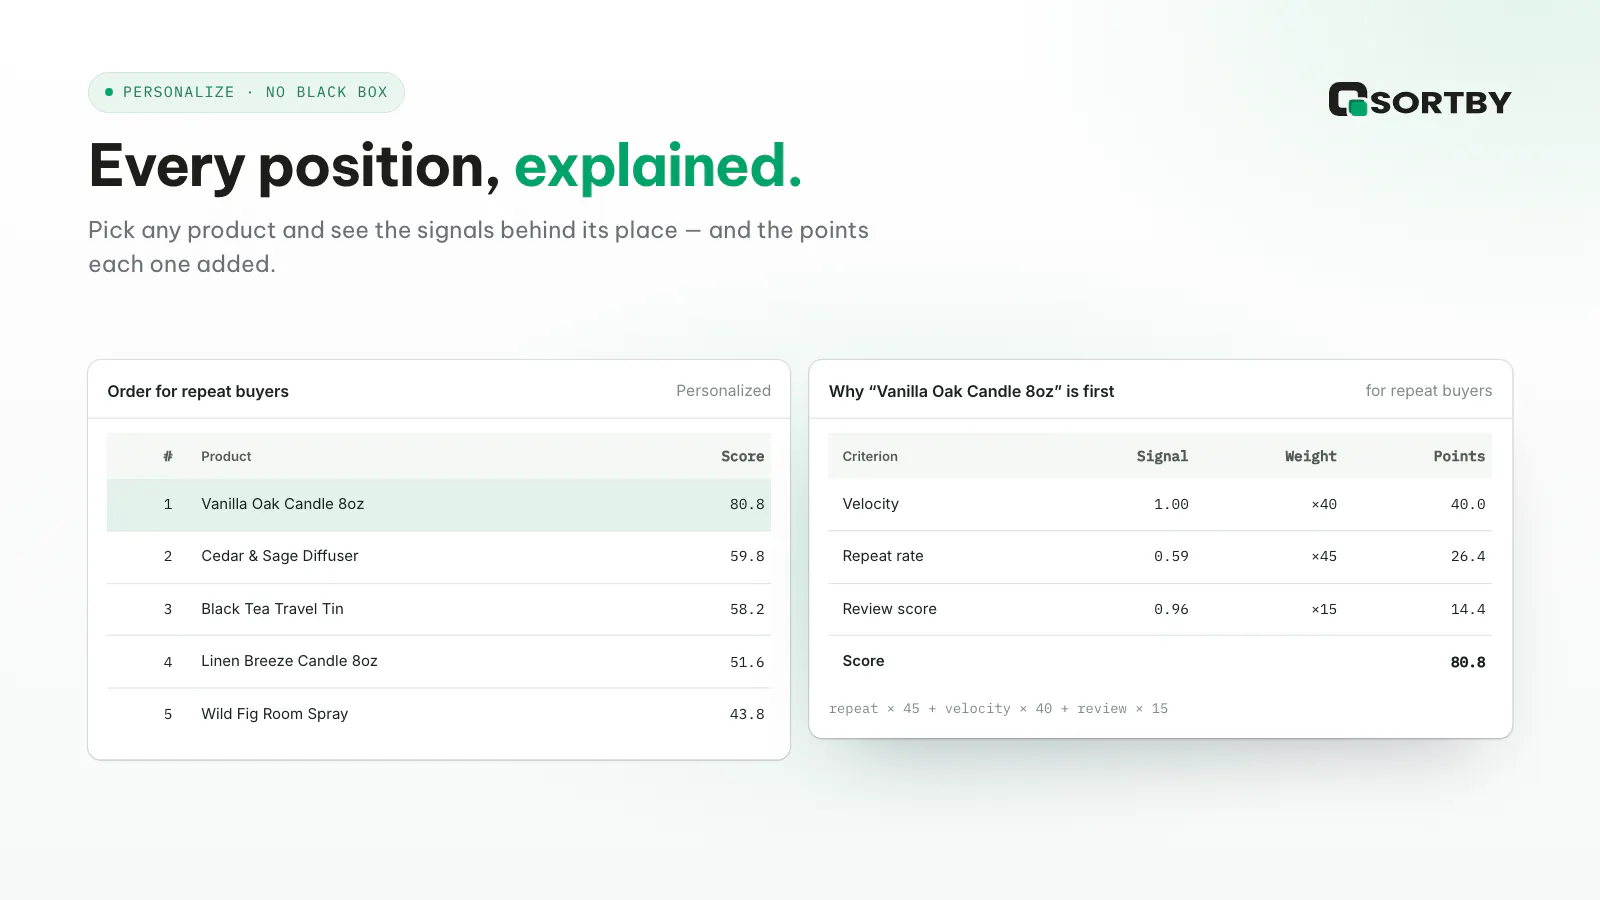Click the 40.0 points for Velocity
Screen dimensions: 1600x900
(x=1468, y=504)
